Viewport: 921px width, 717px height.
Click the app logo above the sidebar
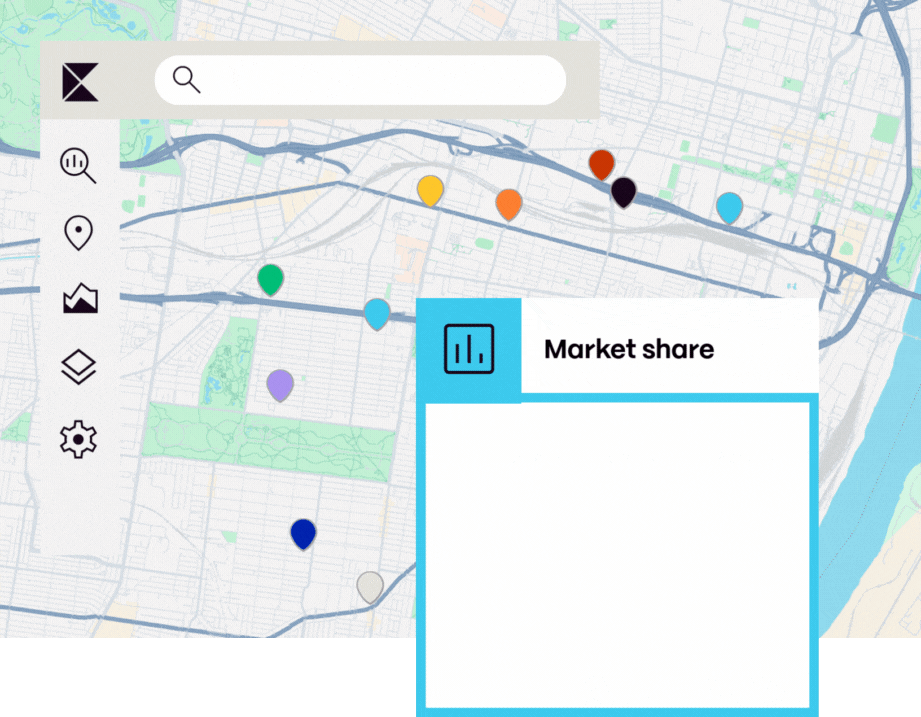coord(78,80)
